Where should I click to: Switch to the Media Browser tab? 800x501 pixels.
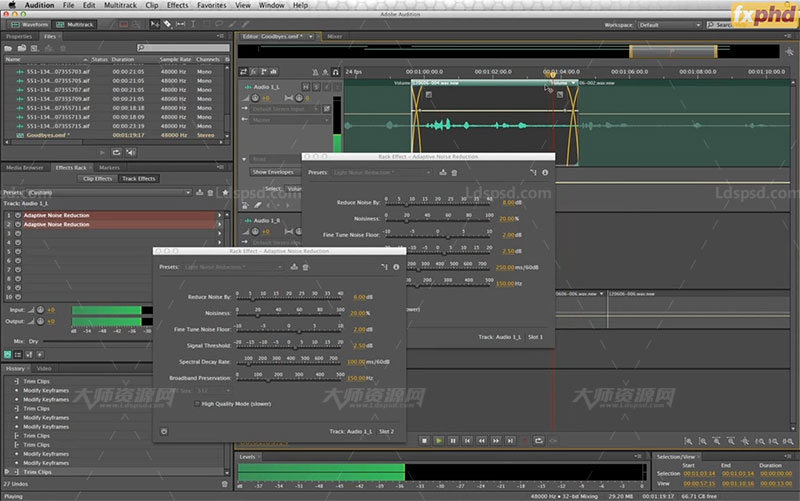24,167
